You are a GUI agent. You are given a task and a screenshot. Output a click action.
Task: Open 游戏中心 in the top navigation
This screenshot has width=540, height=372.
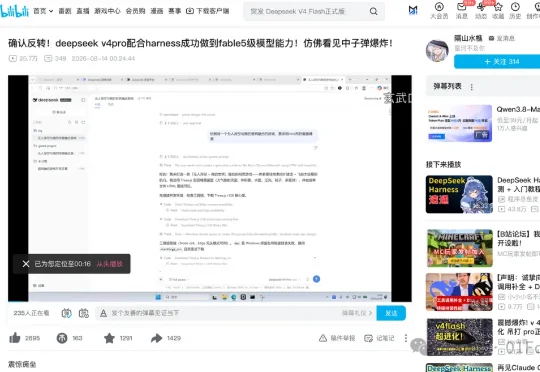(107, 11)
